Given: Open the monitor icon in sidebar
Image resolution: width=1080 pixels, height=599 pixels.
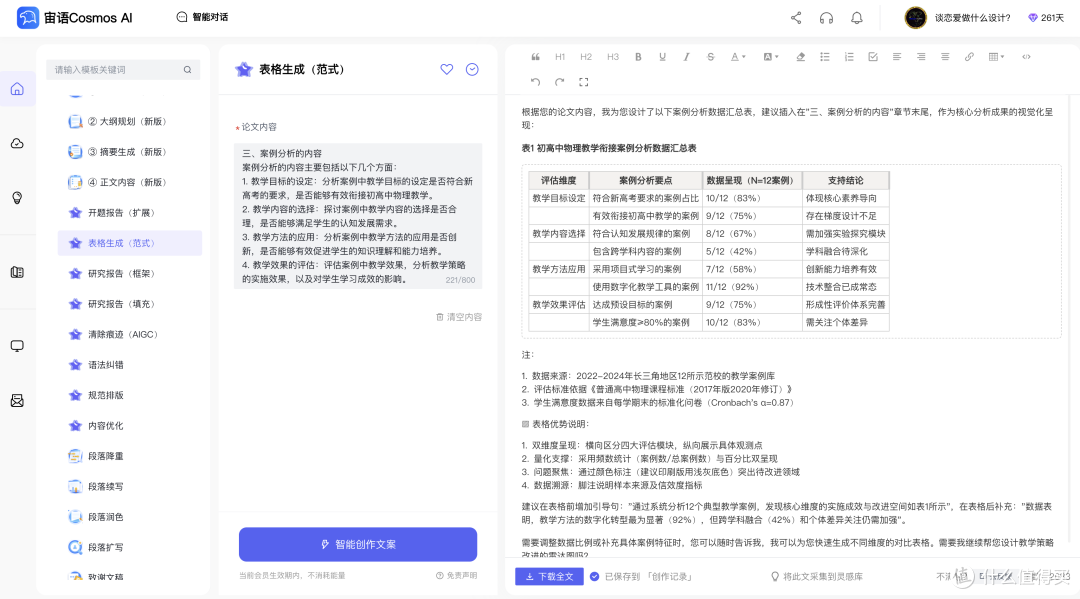Looking at the screenshot, I should tap(17, 346).
